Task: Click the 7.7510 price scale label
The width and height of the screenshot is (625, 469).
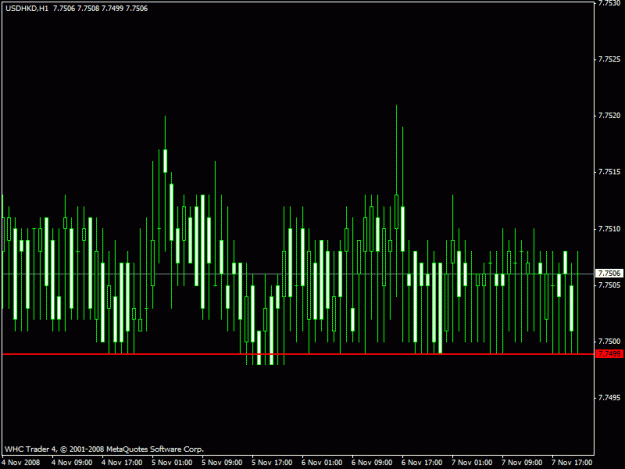Action: (609, 229)
